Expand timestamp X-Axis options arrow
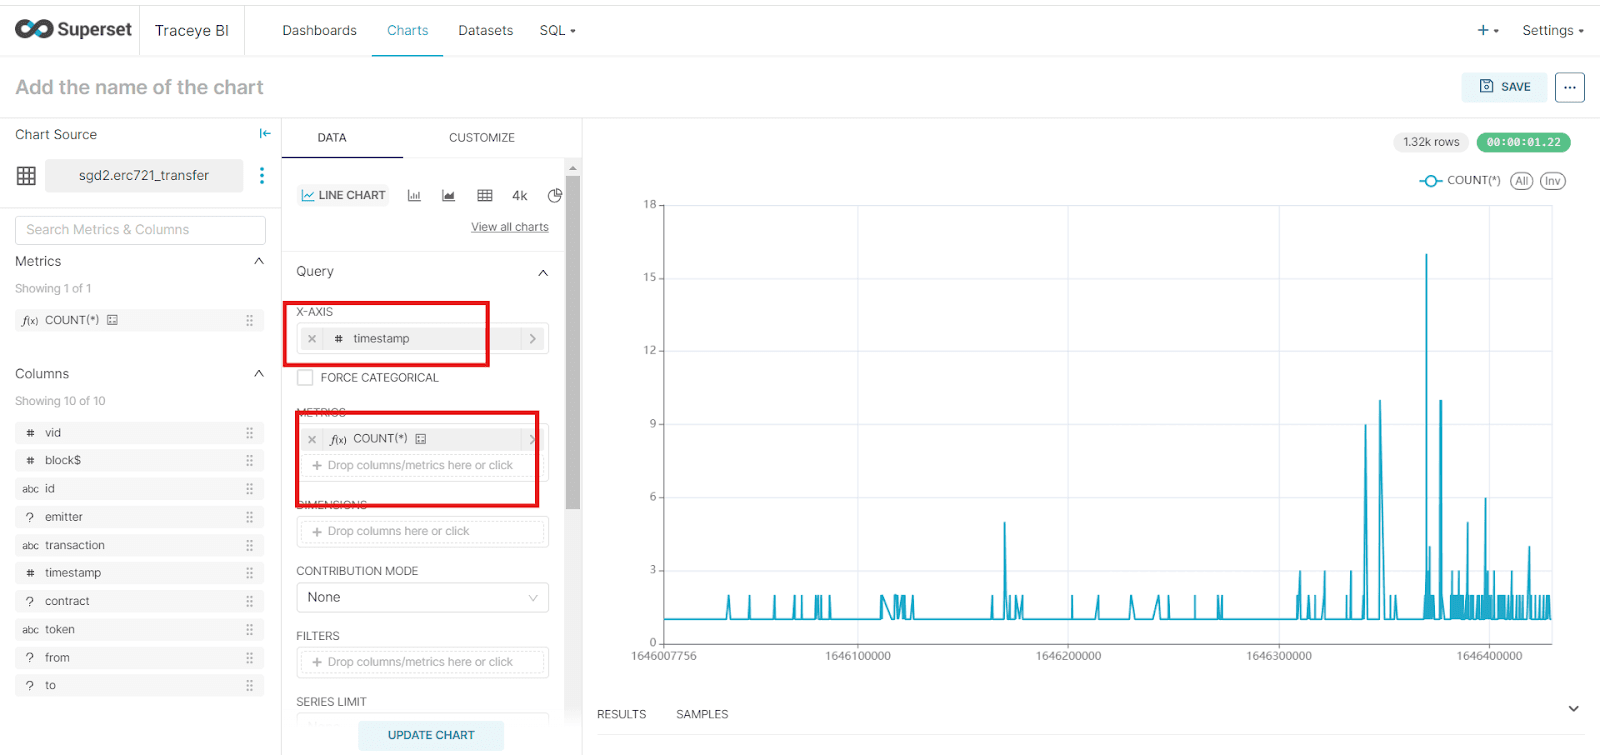Image resolution: width=1600 pixels, height=755 pixels. 533,339
